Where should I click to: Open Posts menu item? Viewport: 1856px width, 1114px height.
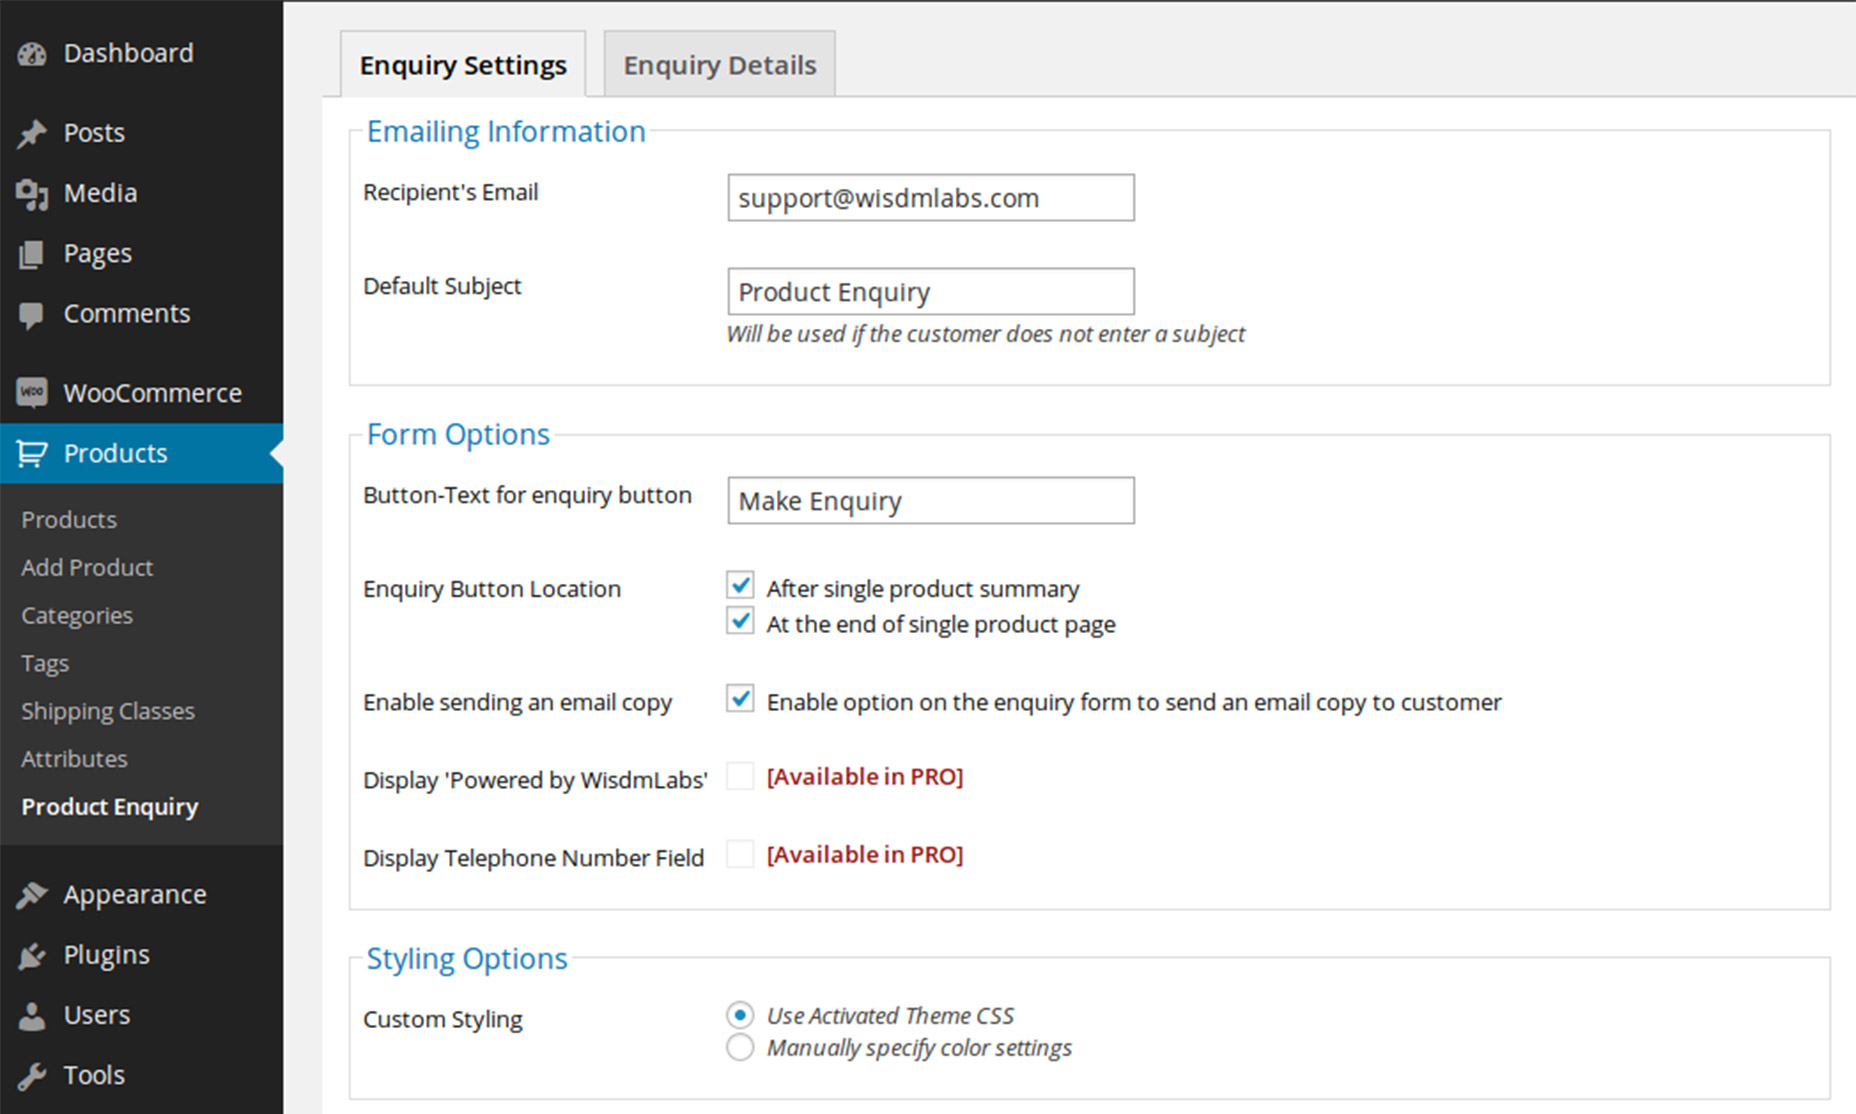(142, 133)
